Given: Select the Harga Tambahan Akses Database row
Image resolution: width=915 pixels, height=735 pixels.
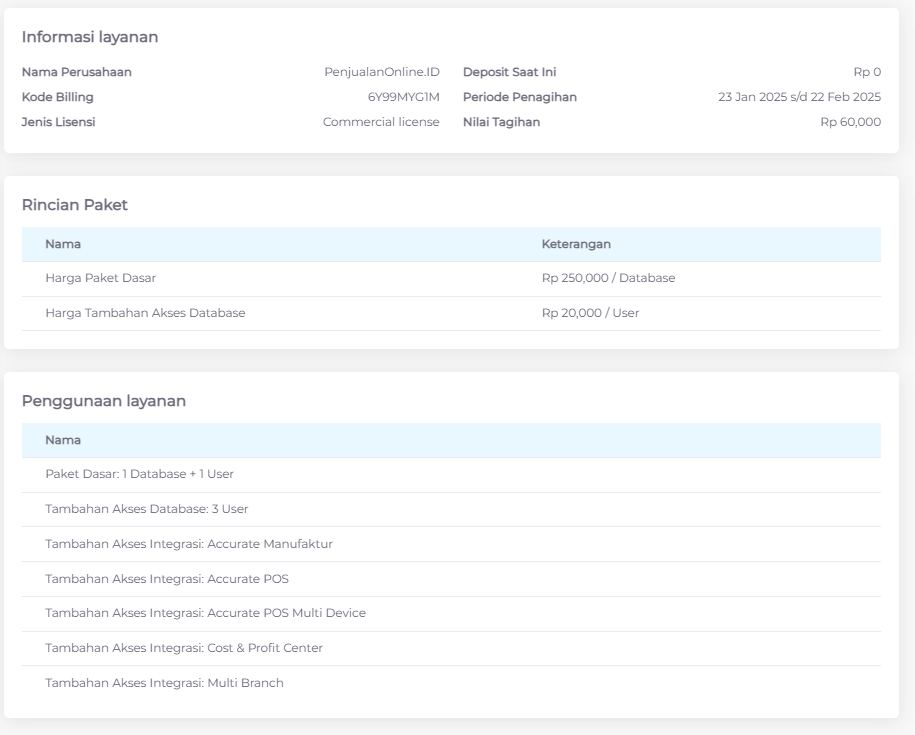Looking at the screenshot, I should click(145, 313).
